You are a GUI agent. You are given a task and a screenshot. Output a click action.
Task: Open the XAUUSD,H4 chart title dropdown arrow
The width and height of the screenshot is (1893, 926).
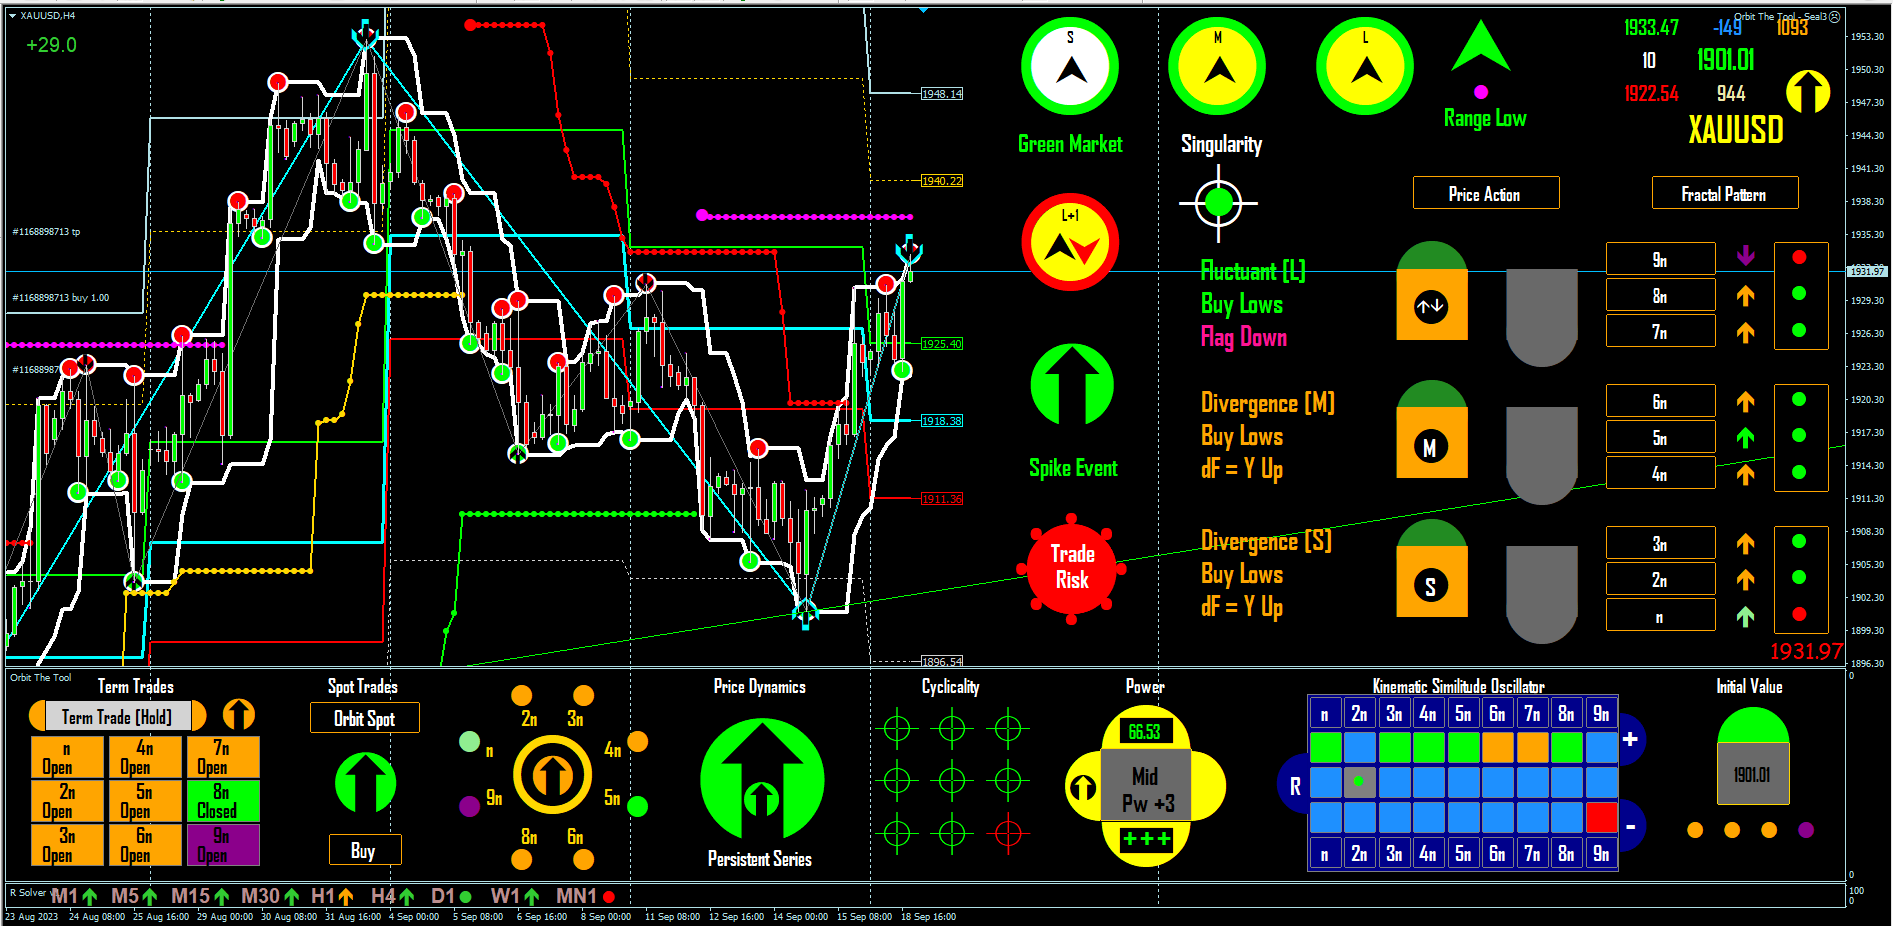(x=13, y=15)
